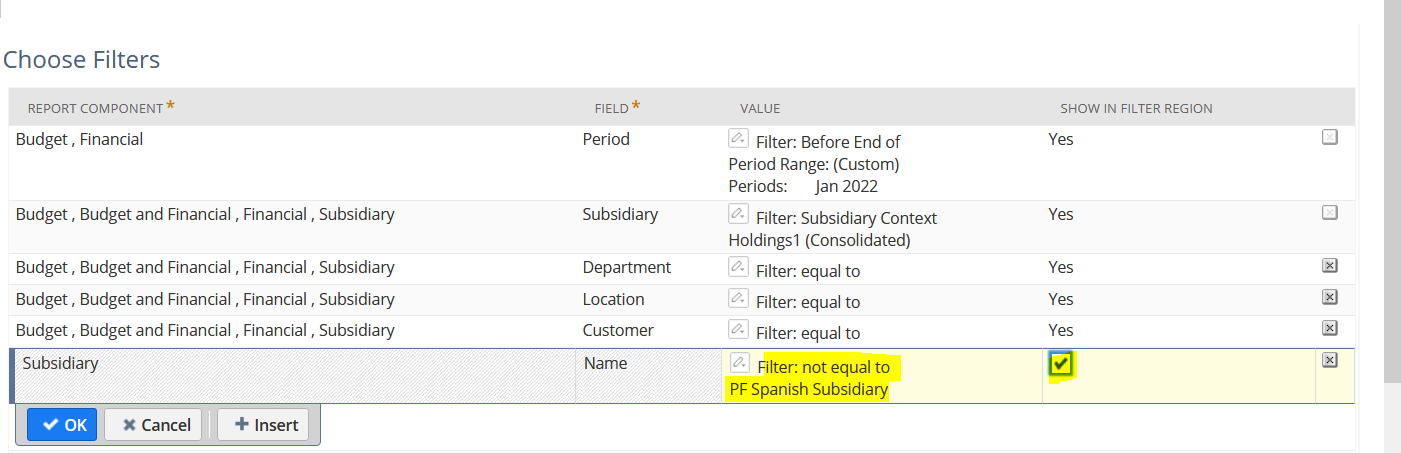Click pencil icon beside 'not equal to' filter
Viewport: 1401px width, 453px height.
click(740, 363)
